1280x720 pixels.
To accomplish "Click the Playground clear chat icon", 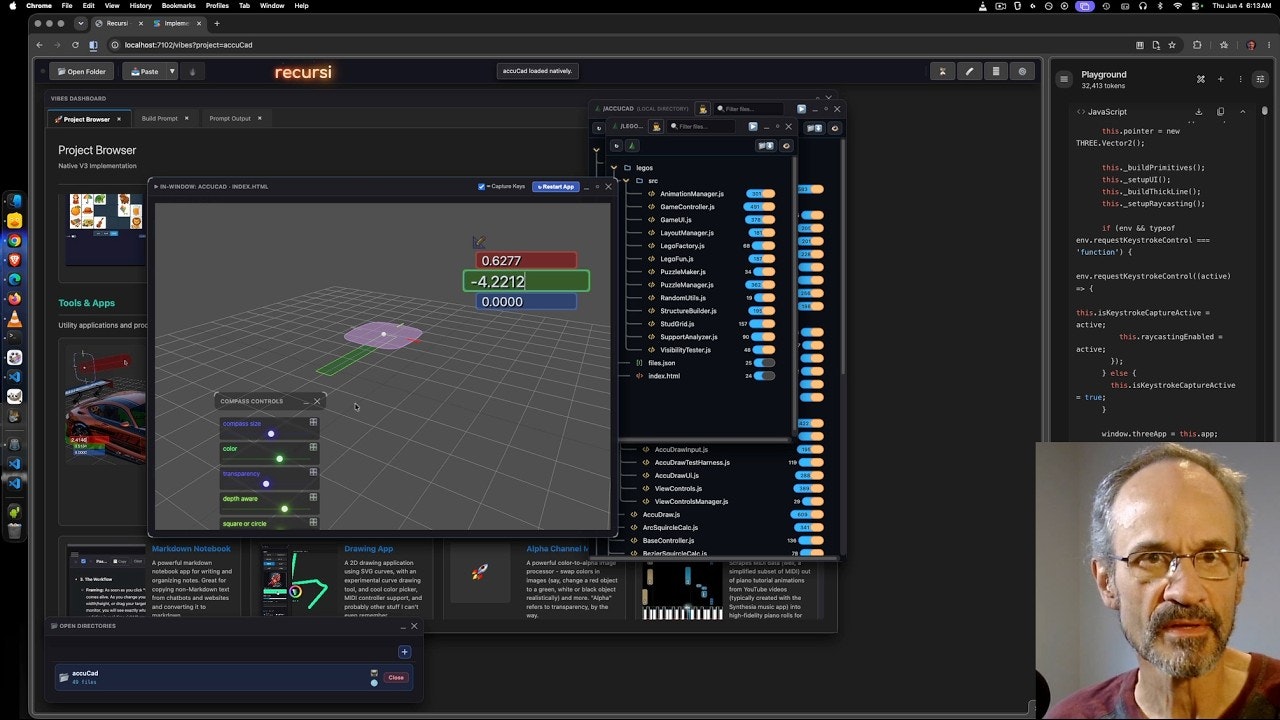I will click(1201, 79).
